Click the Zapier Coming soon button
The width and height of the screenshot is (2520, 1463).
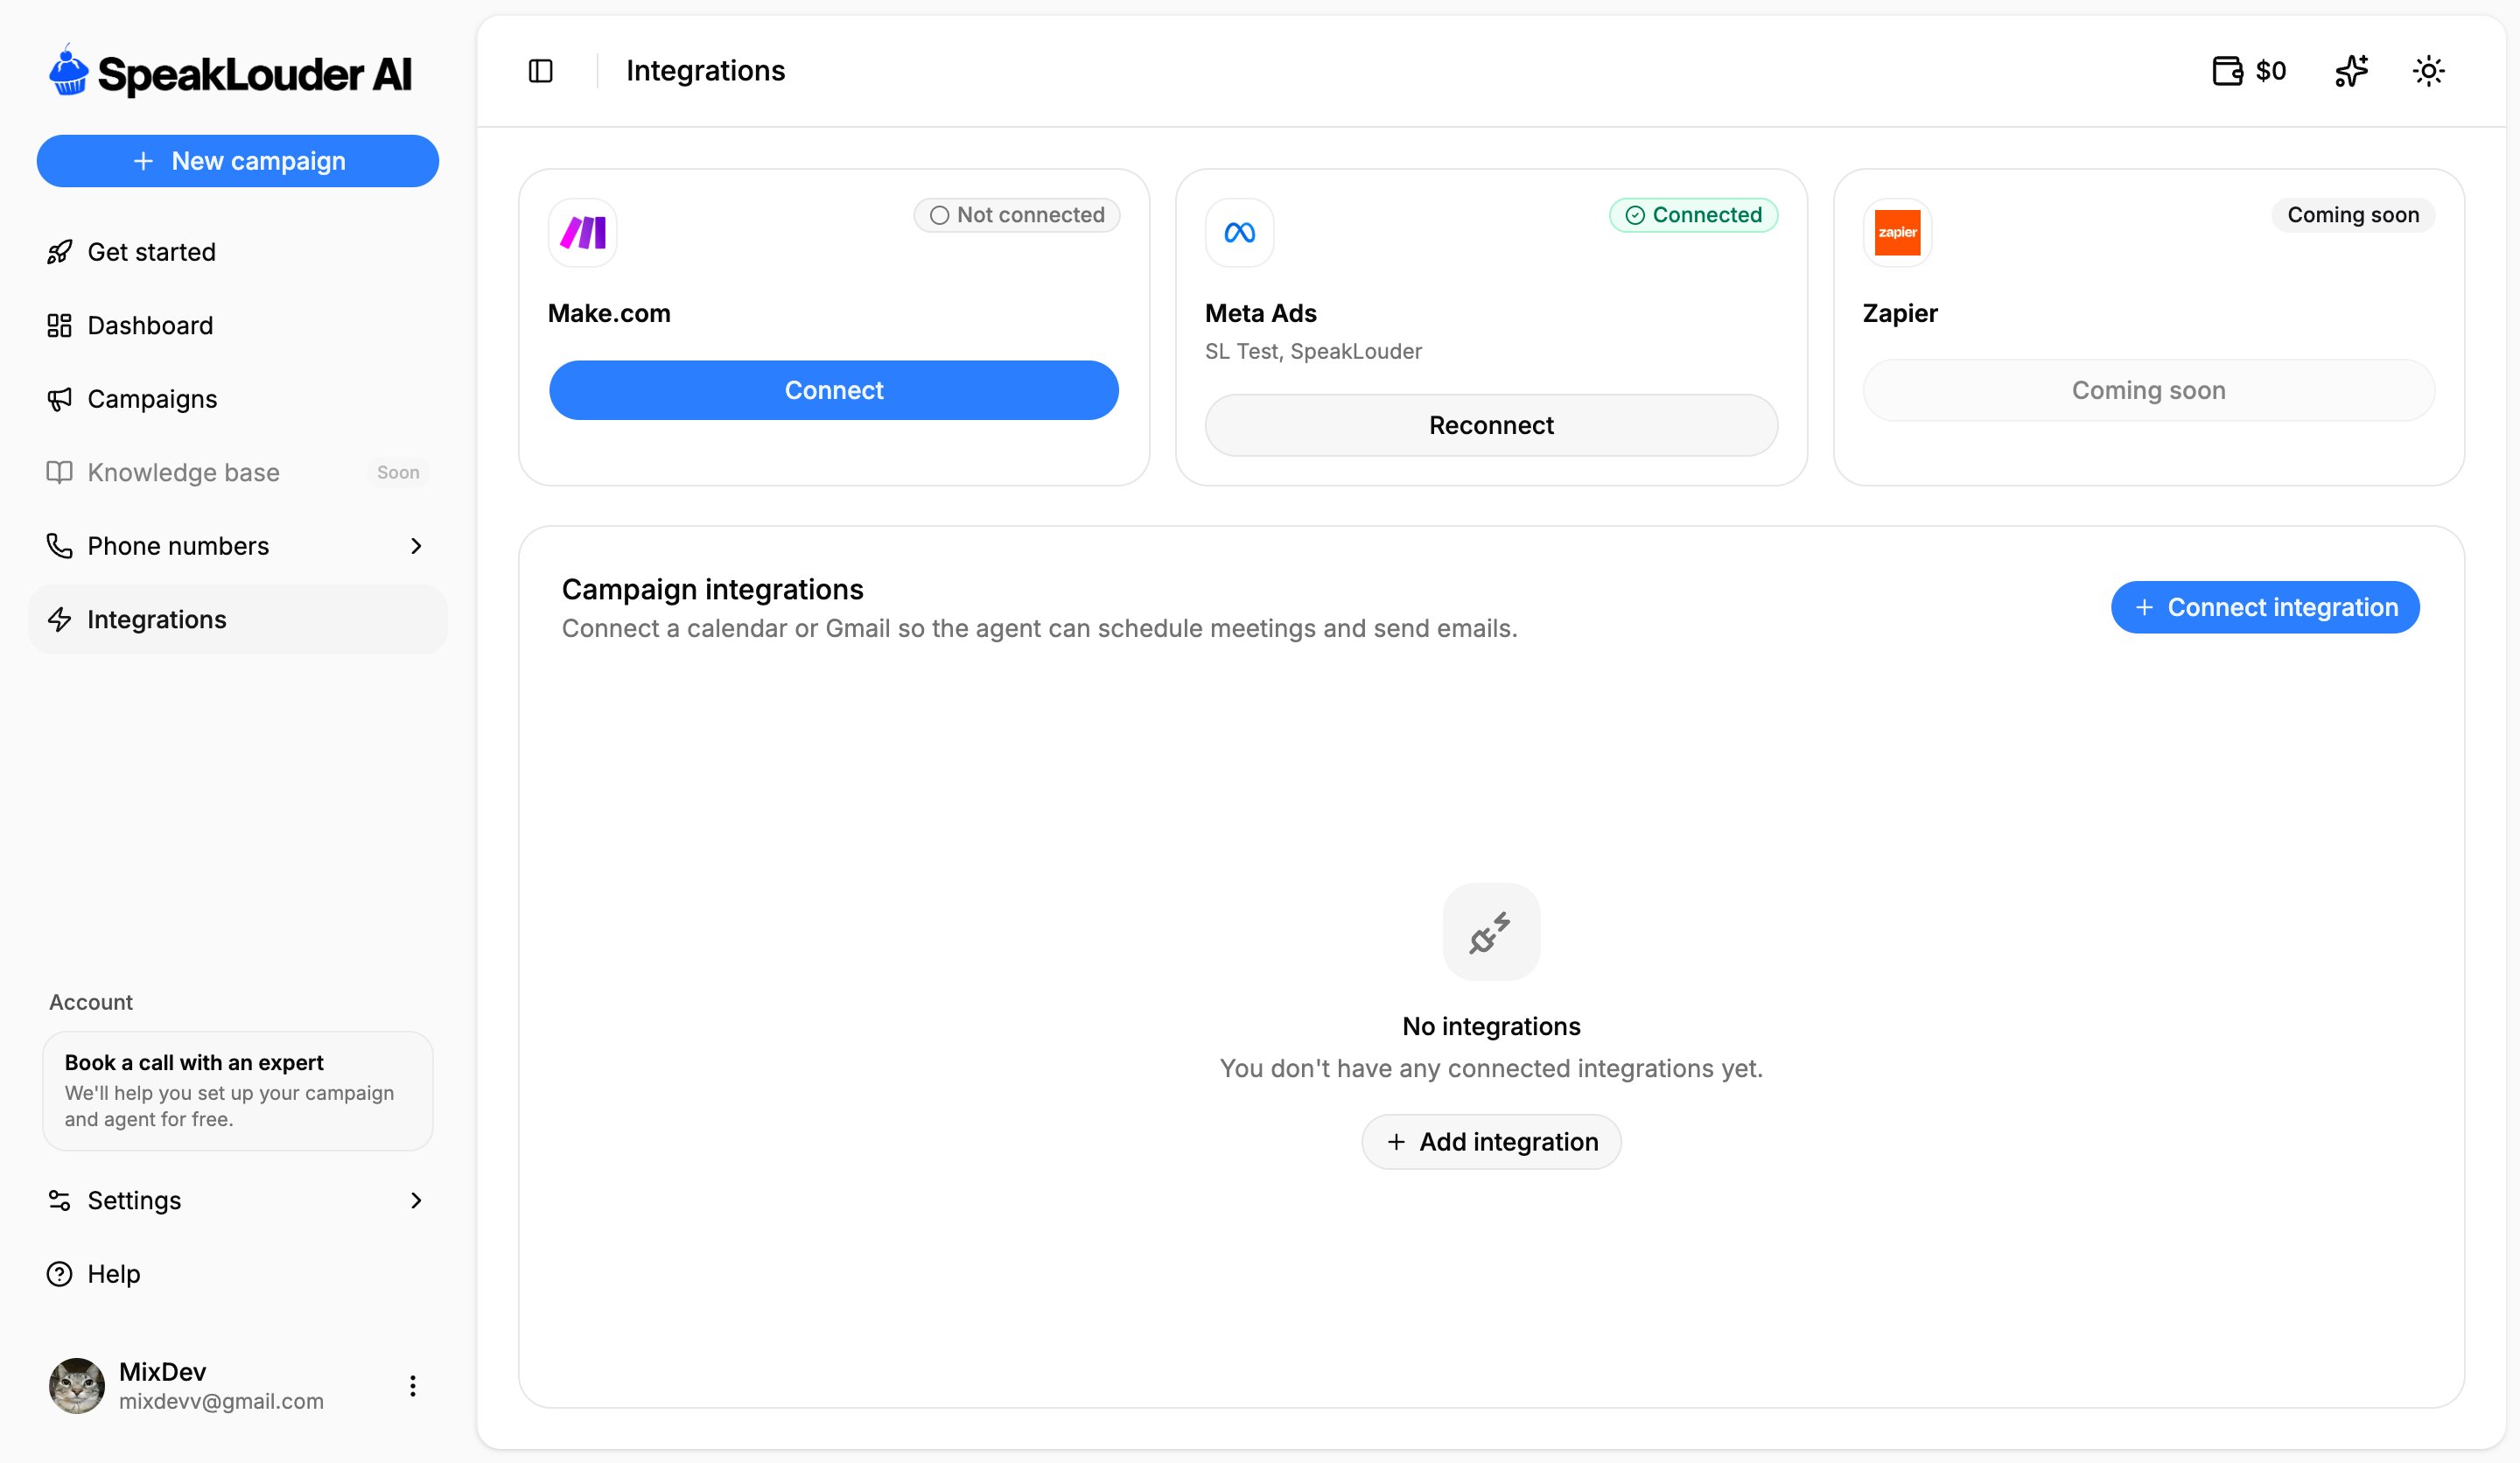[2148, 390]
